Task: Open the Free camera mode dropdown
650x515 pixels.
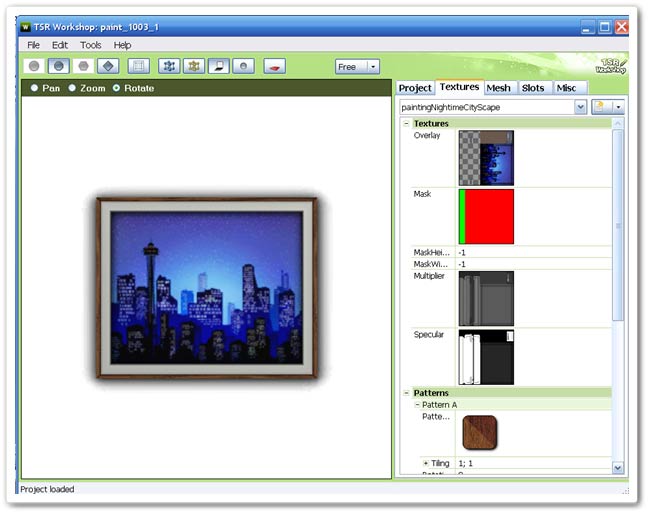Action: point(357,66)
